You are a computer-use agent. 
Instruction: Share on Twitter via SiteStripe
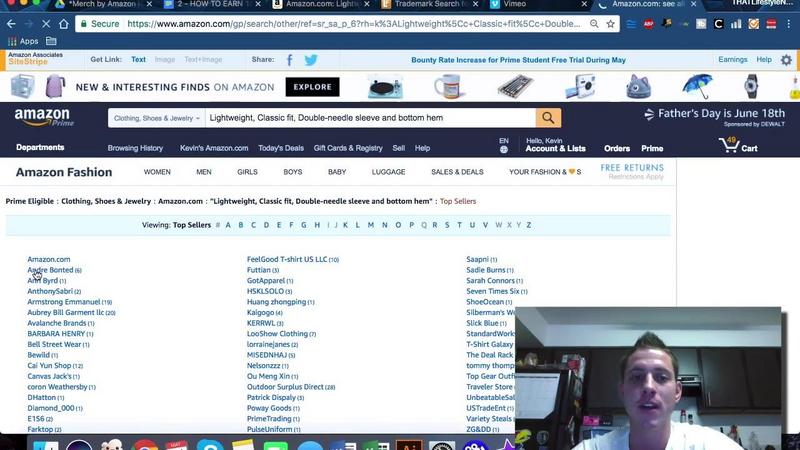coord(311,60)
